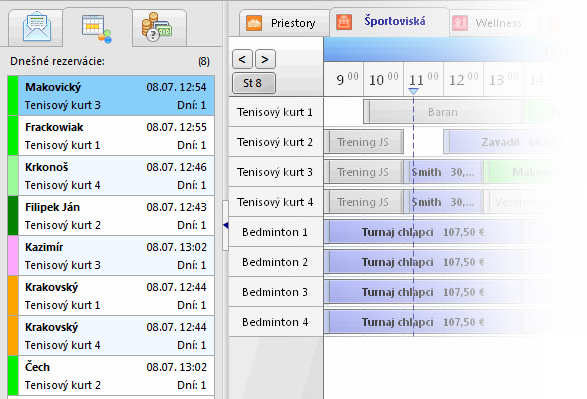Open Turnaj chlapci on Bedminton 4
Screen dimensions: 587x399
pyautogui.click(x=423, y=322)
